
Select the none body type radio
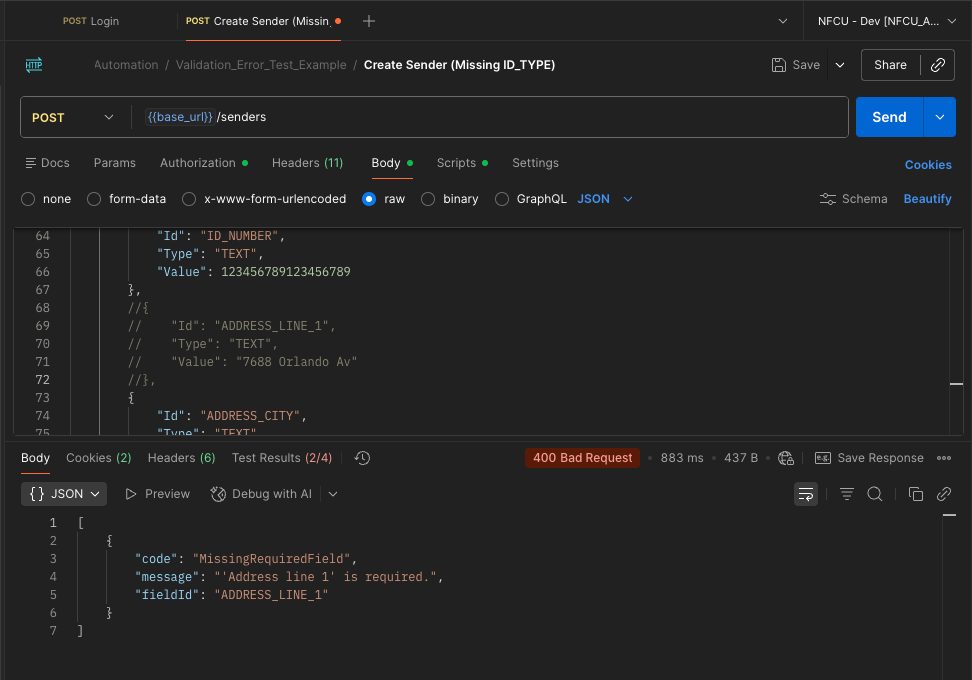pos(28,199)
